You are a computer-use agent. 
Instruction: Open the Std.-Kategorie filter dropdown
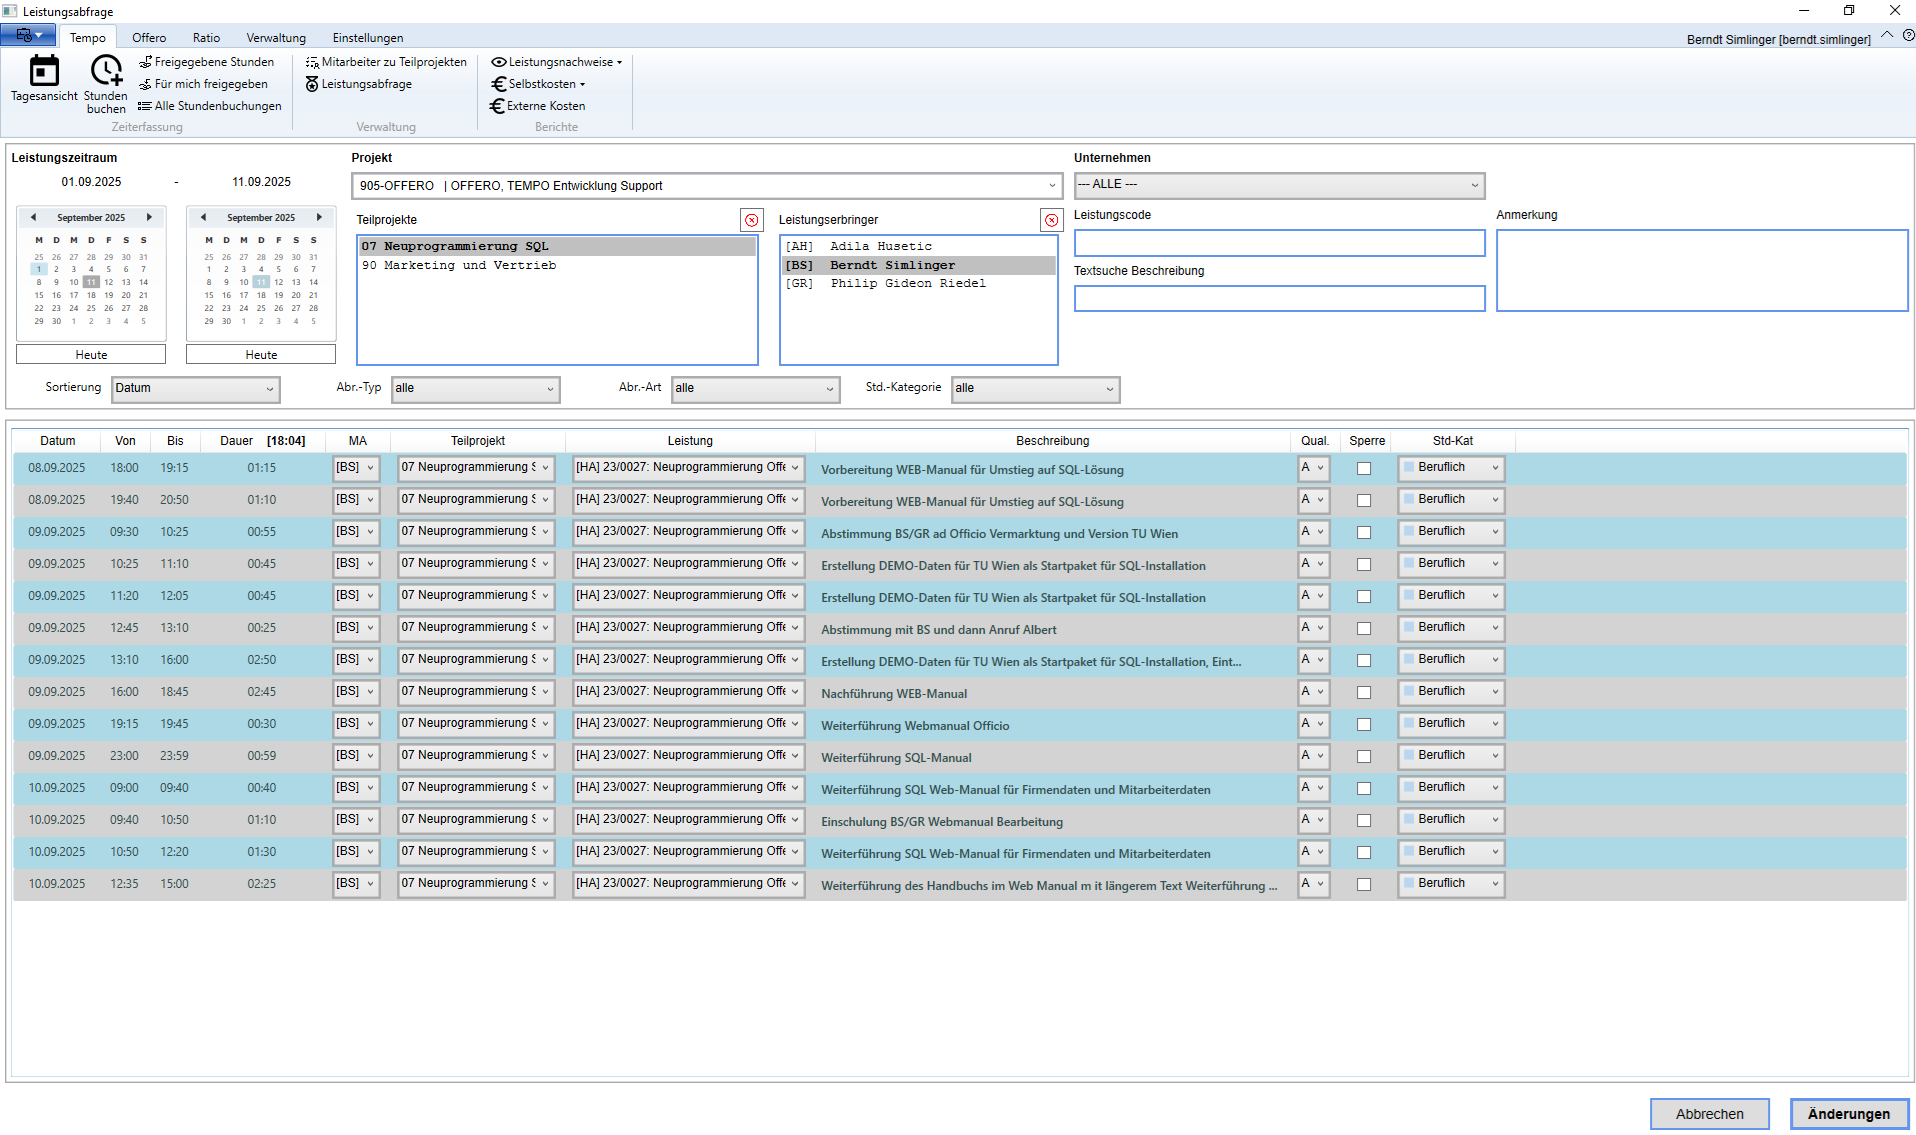coord(1035,389)
